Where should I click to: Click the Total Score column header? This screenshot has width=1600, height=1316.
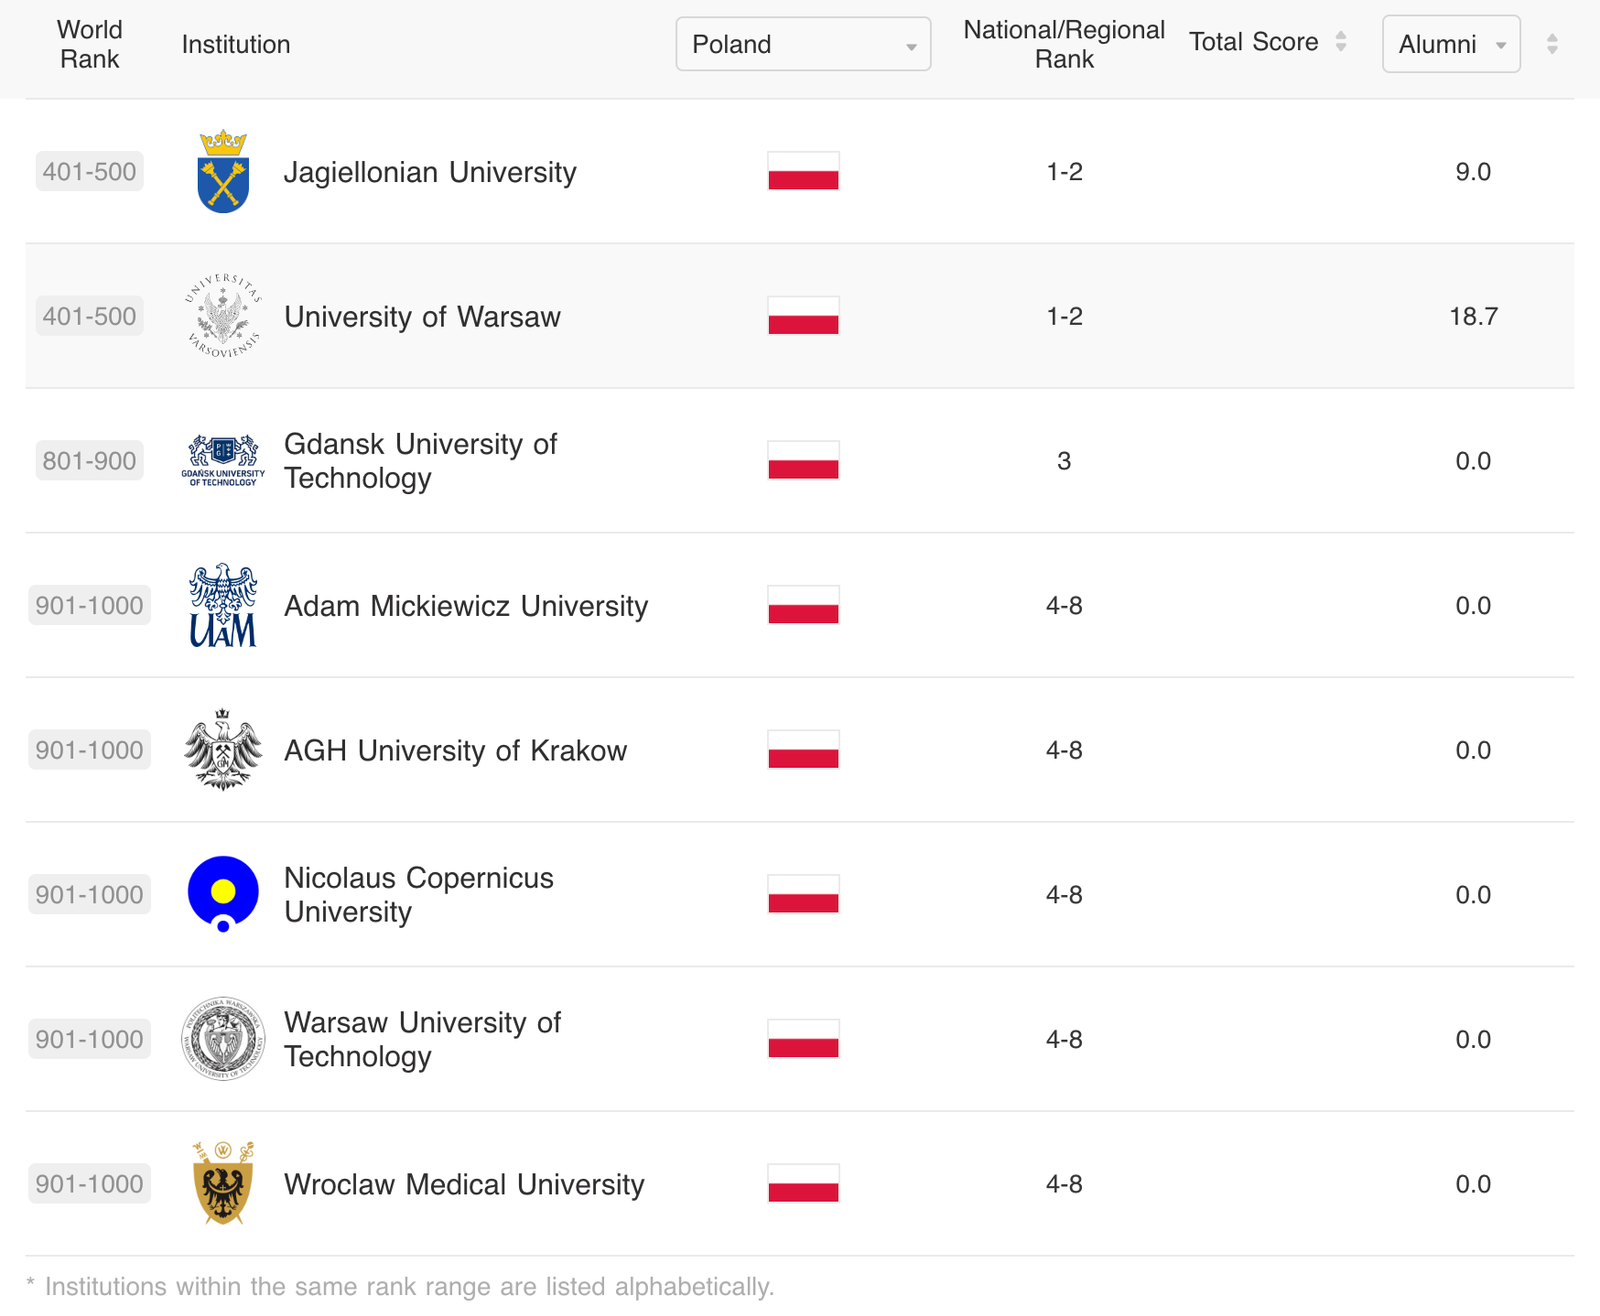[x=1253, y=42]
